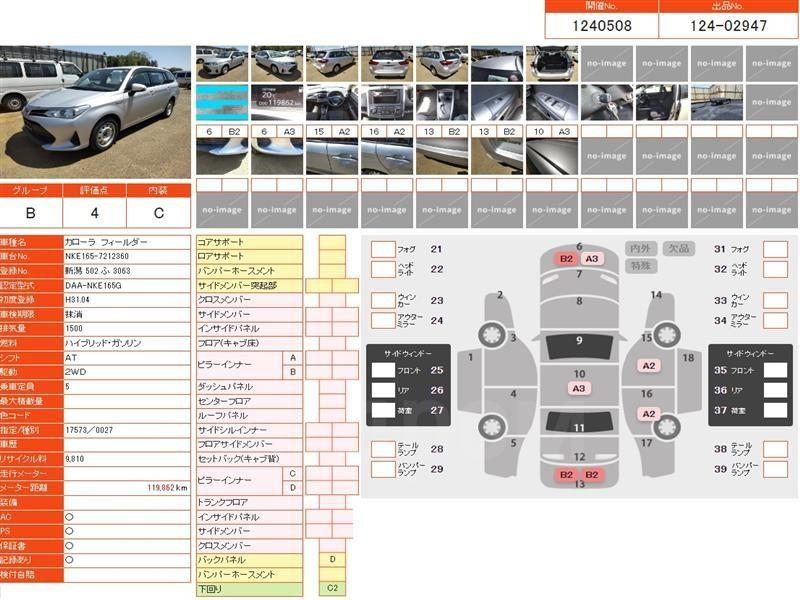Open the damage photo labeled 10 A3

coord(552,156)
